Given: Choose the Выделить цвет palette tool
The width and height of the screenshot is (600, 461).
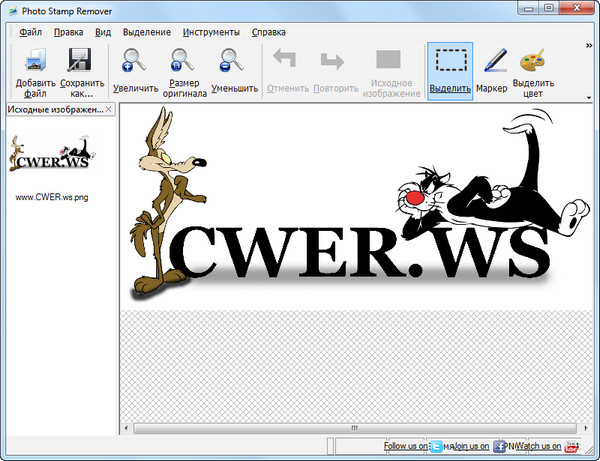Looking at the screenshot, I should pyautogui.click(x=534, y=61).
